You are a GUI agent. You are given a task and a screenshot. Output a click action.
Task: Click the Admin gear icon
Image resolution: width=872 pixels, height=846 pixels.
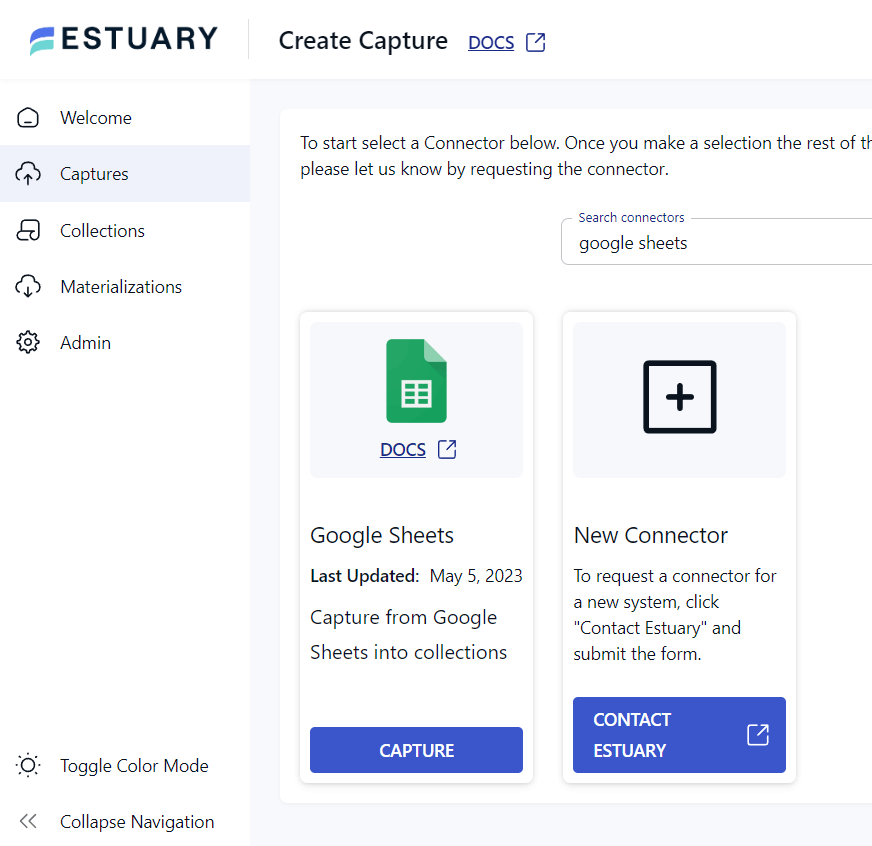[28, 343]
